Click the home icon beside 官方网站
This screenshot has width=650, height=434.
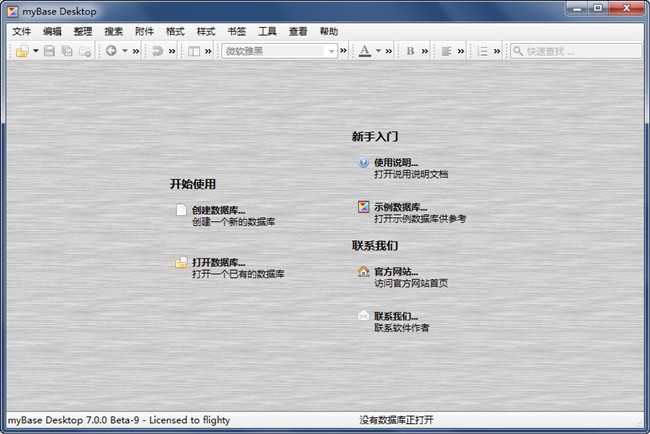(x=364, y=272)
